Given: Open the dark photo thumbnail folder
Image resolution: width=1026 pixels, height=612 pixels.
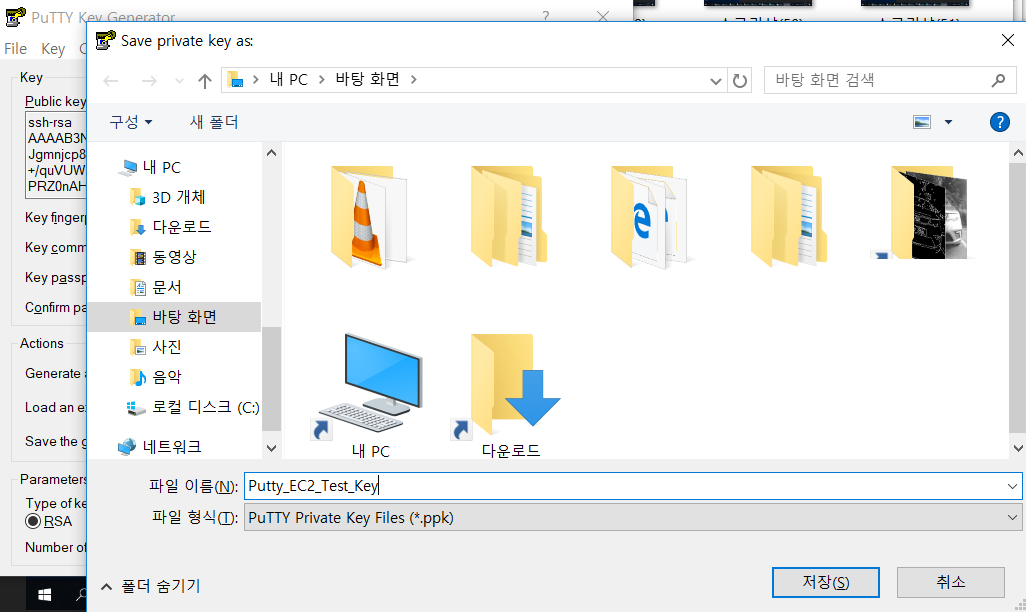Looking at the screenshot, I should coord(929,213).
